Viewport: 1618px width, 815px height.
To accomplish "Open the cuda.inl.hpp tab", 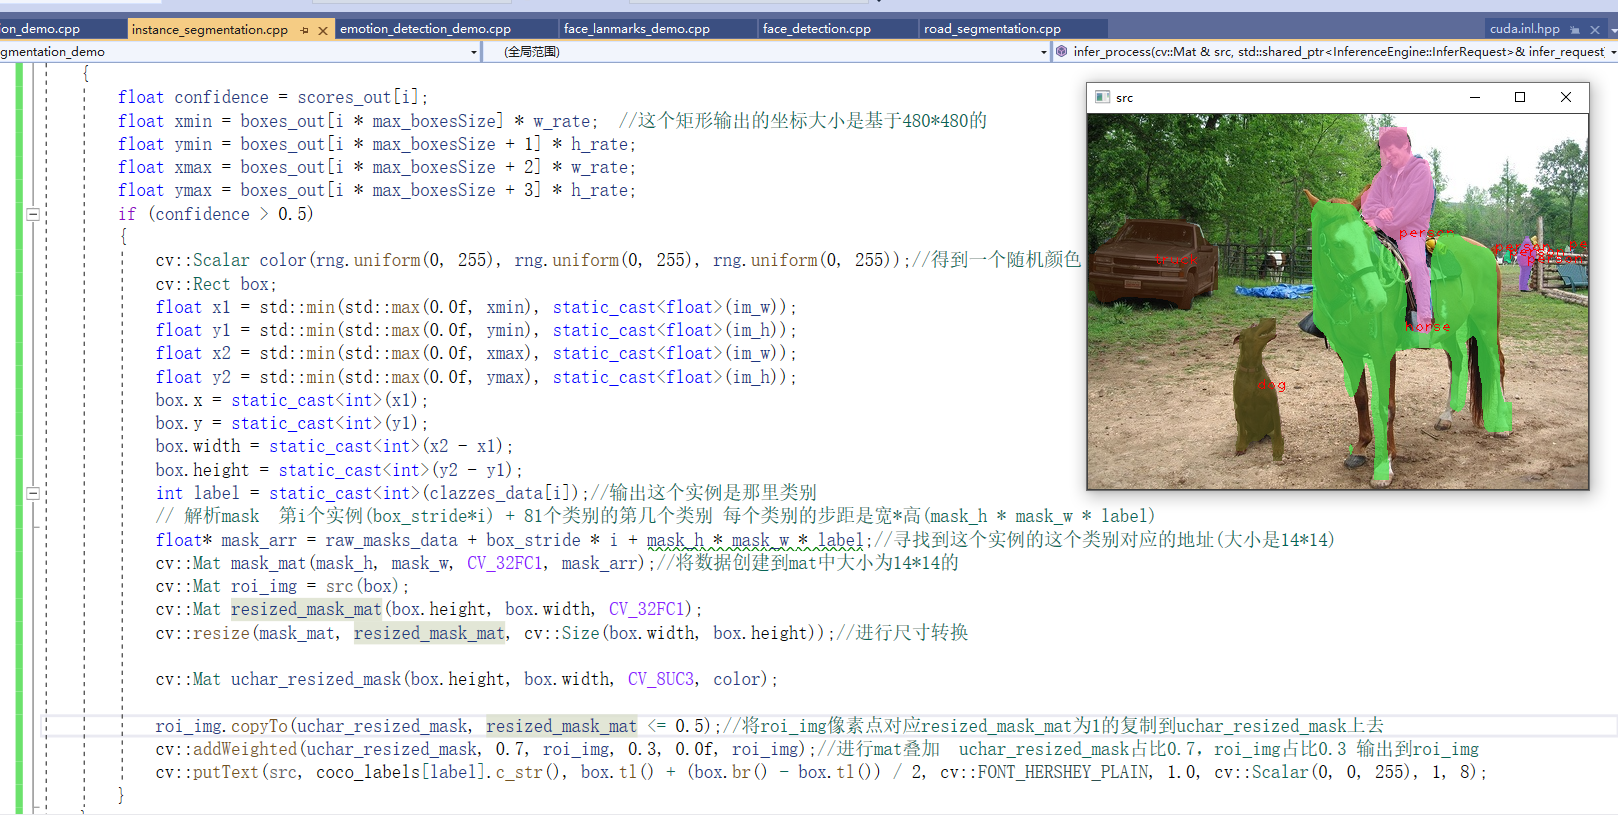I will click(x=1525, y=29).
